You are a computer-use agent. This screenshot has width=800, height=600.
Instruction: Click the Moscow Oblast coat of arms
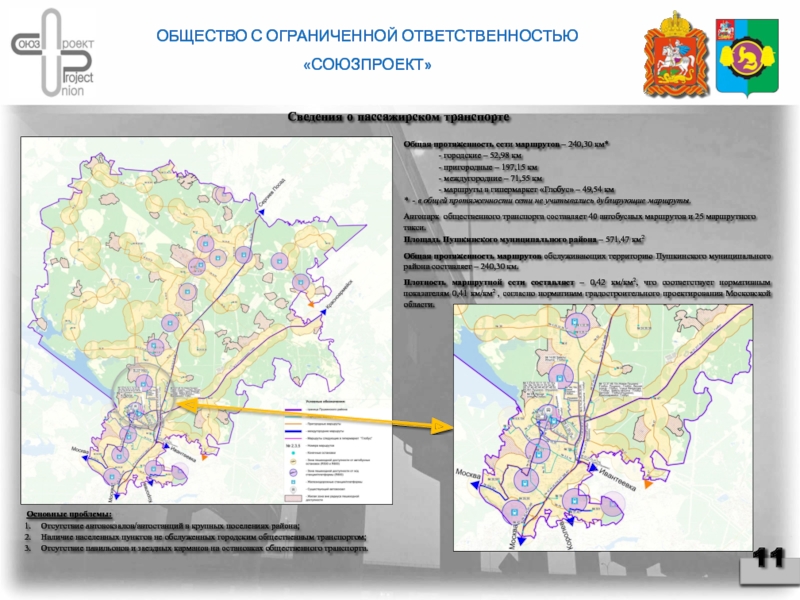[x=676, y=54]
